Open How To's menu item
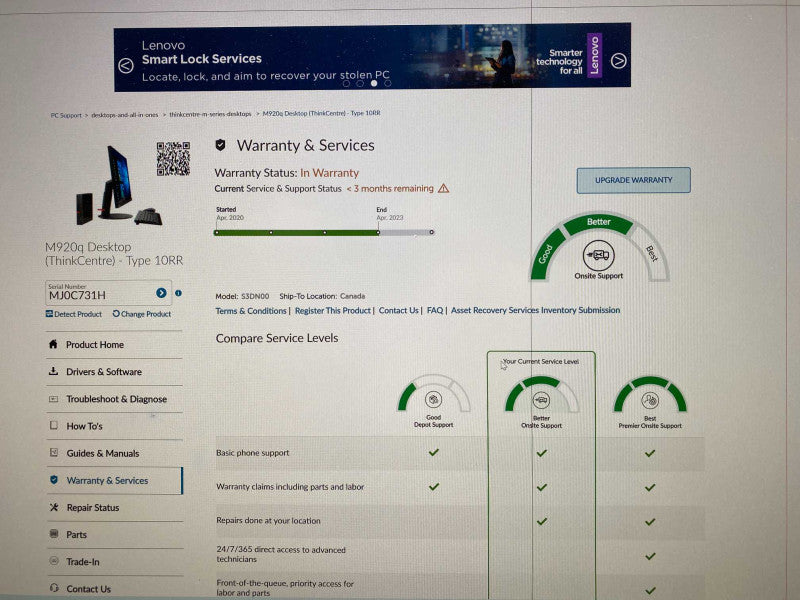The height and width of the screenshot is (600, 800). (115, 426)
